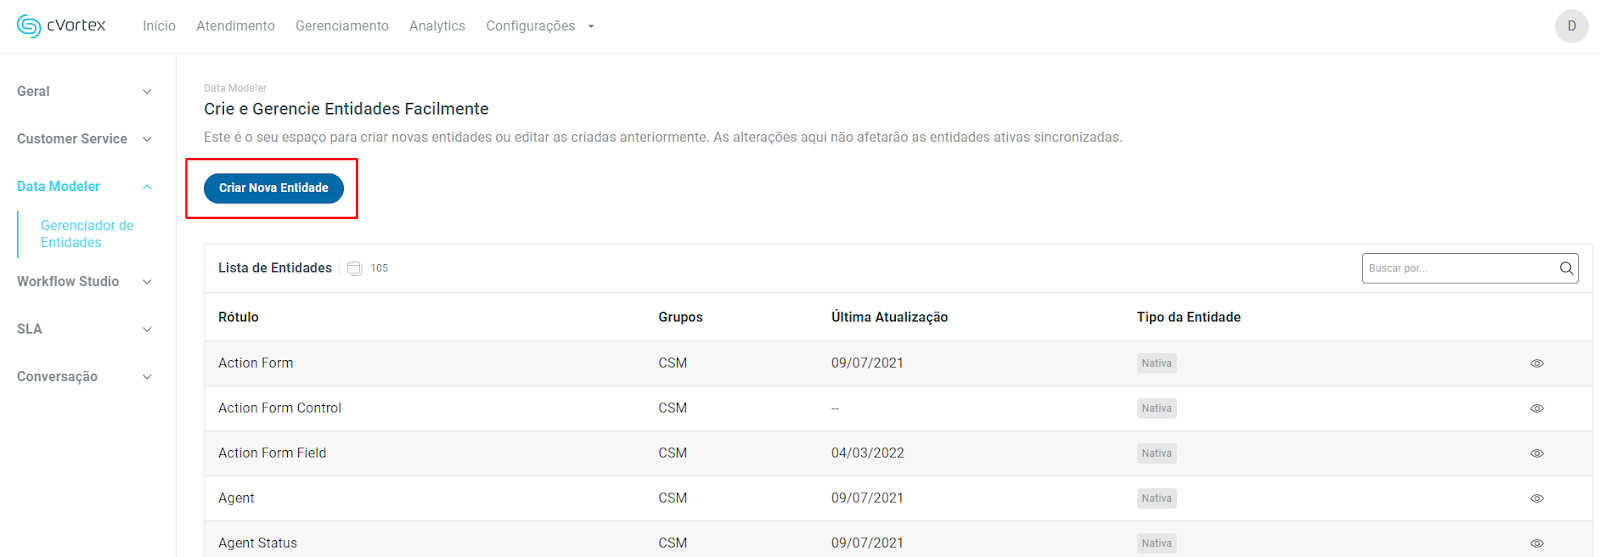
Task: Expand the Workflow Studio sidebar section
Action: pyautogui.click(x=147, y=282)
